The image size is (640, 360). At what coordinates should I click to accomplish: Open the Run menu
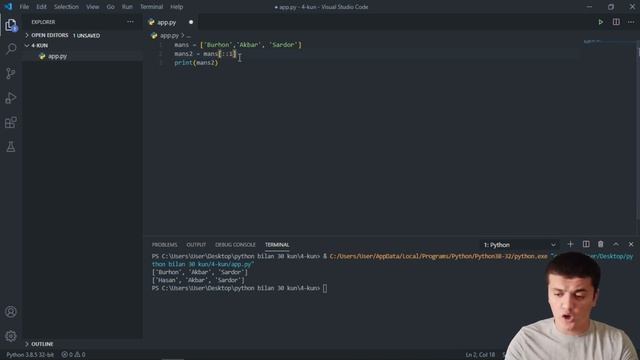127,7
